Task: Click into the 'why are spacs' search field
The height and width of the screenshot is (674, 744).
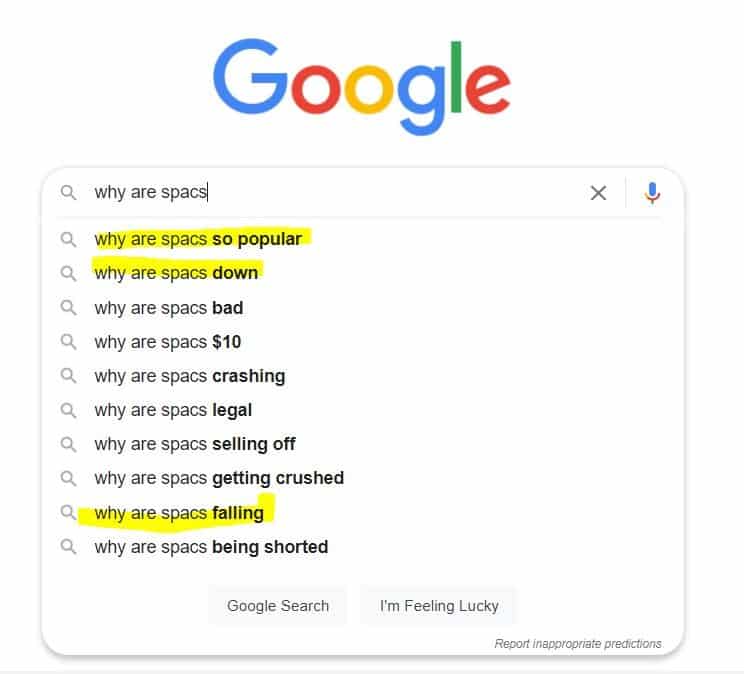Action: point(332,192)
